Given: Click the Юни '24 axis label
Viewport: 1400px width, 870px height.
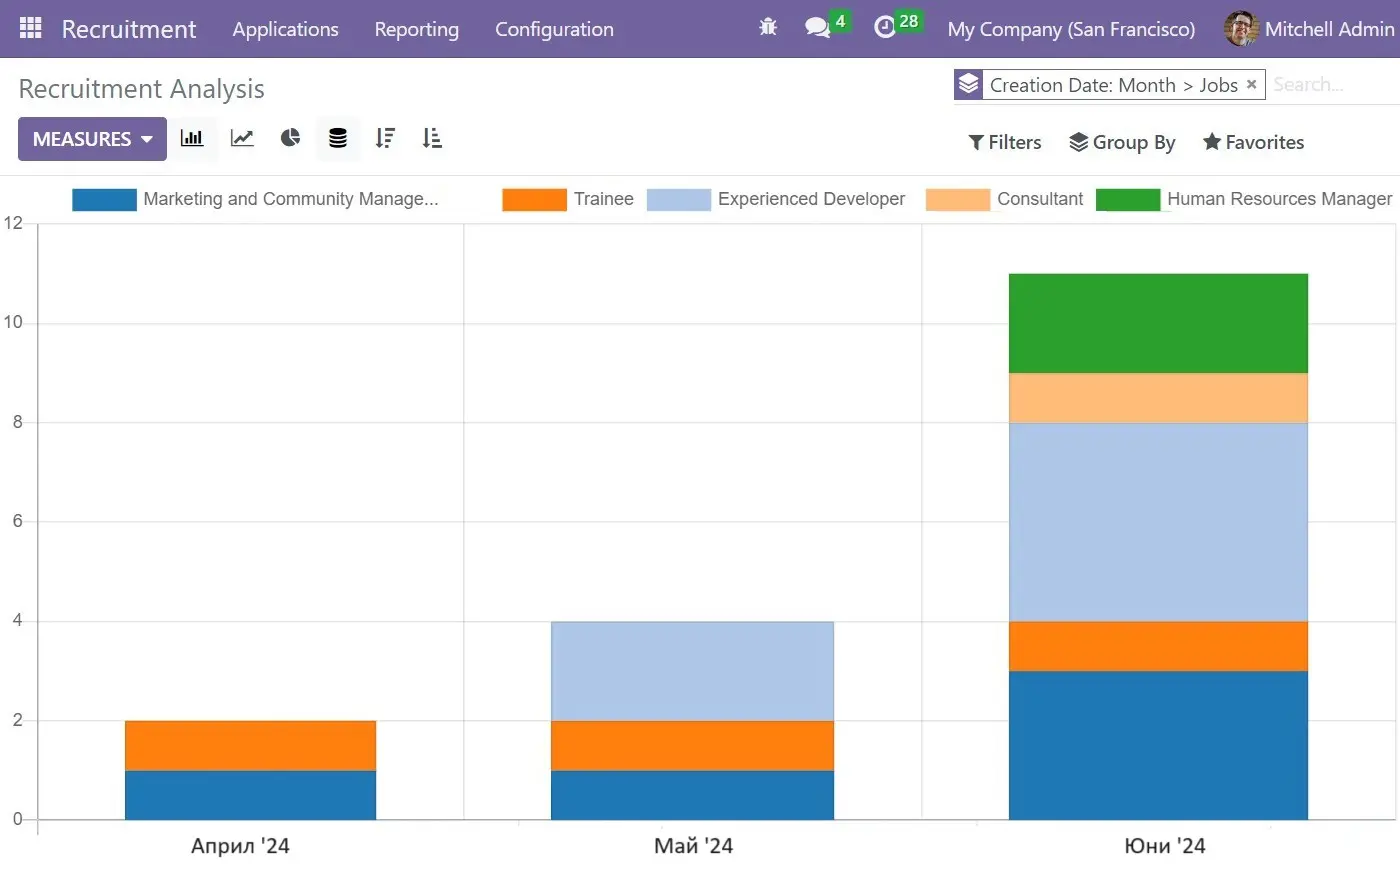Looking at the screenshot, I should tap(1165, 846).
